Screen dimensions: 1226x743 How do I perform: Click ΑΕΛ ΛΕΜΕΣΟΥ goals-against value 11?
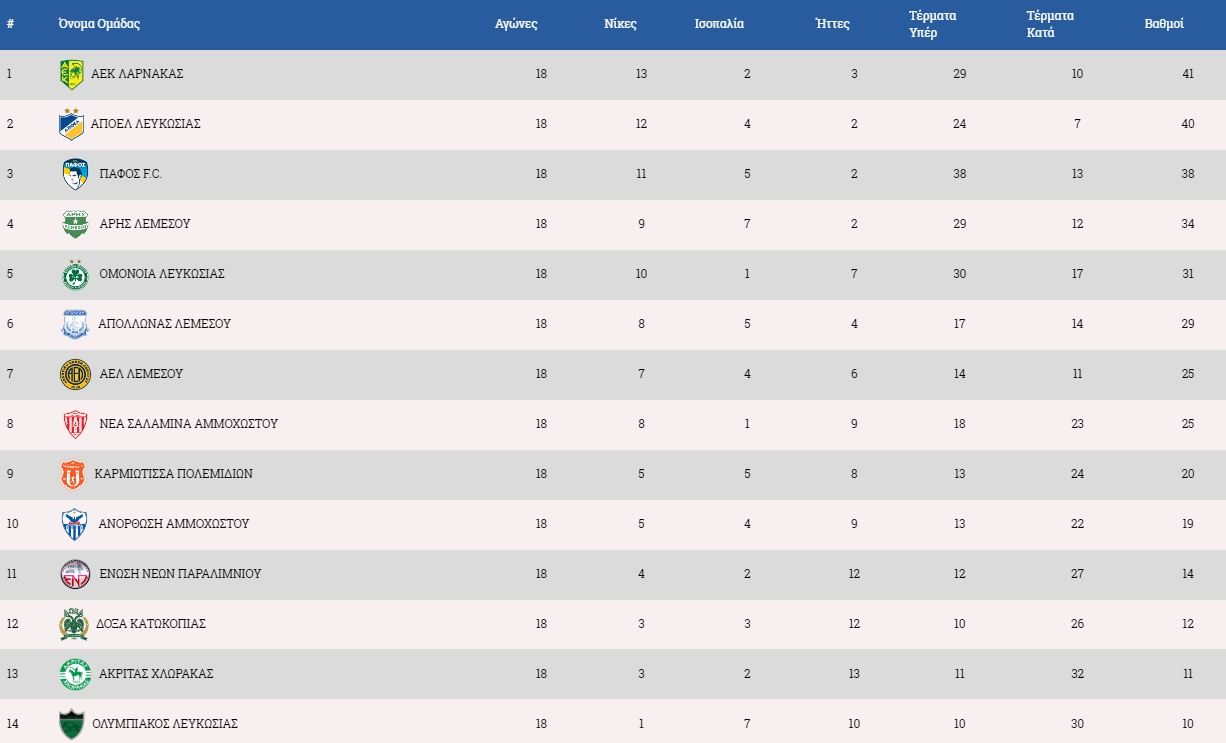pyautogui.click(x=1077, y=374)
